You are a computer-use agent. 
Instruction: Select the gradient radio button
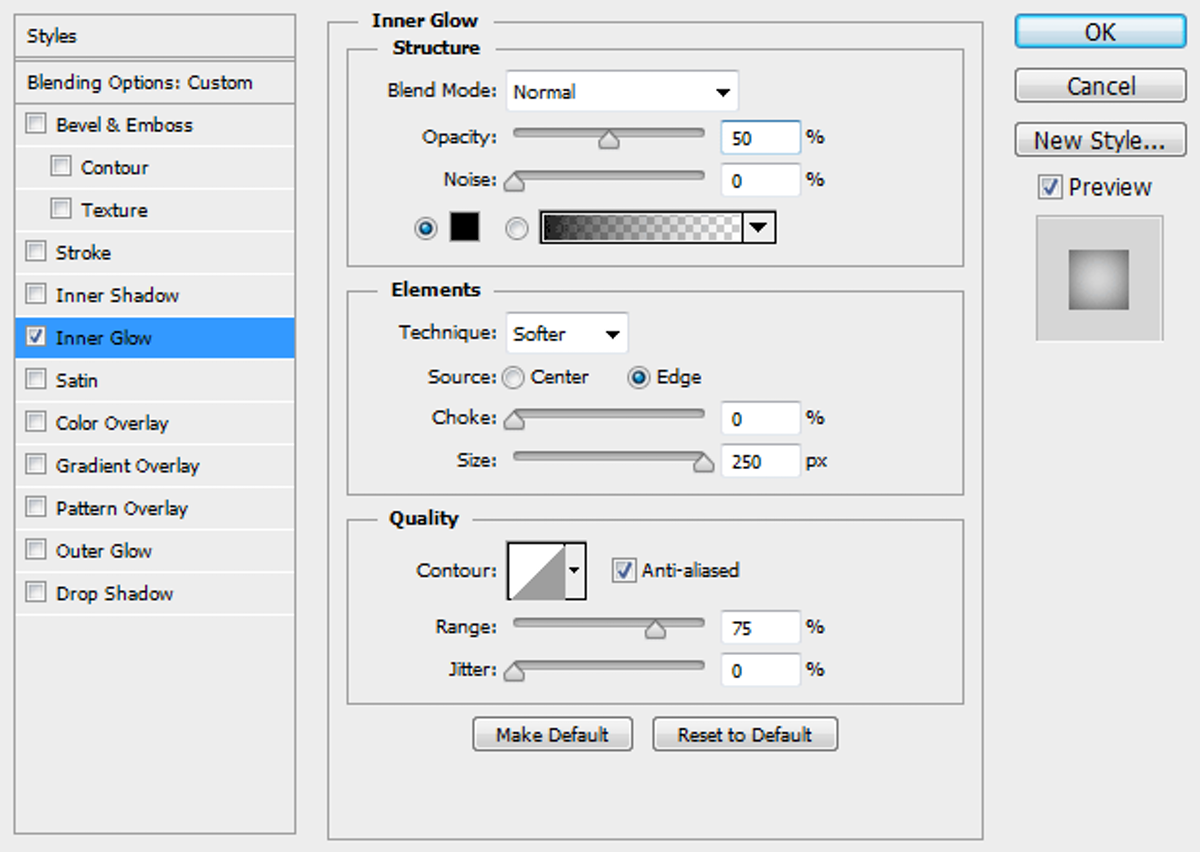coord(516,228)
